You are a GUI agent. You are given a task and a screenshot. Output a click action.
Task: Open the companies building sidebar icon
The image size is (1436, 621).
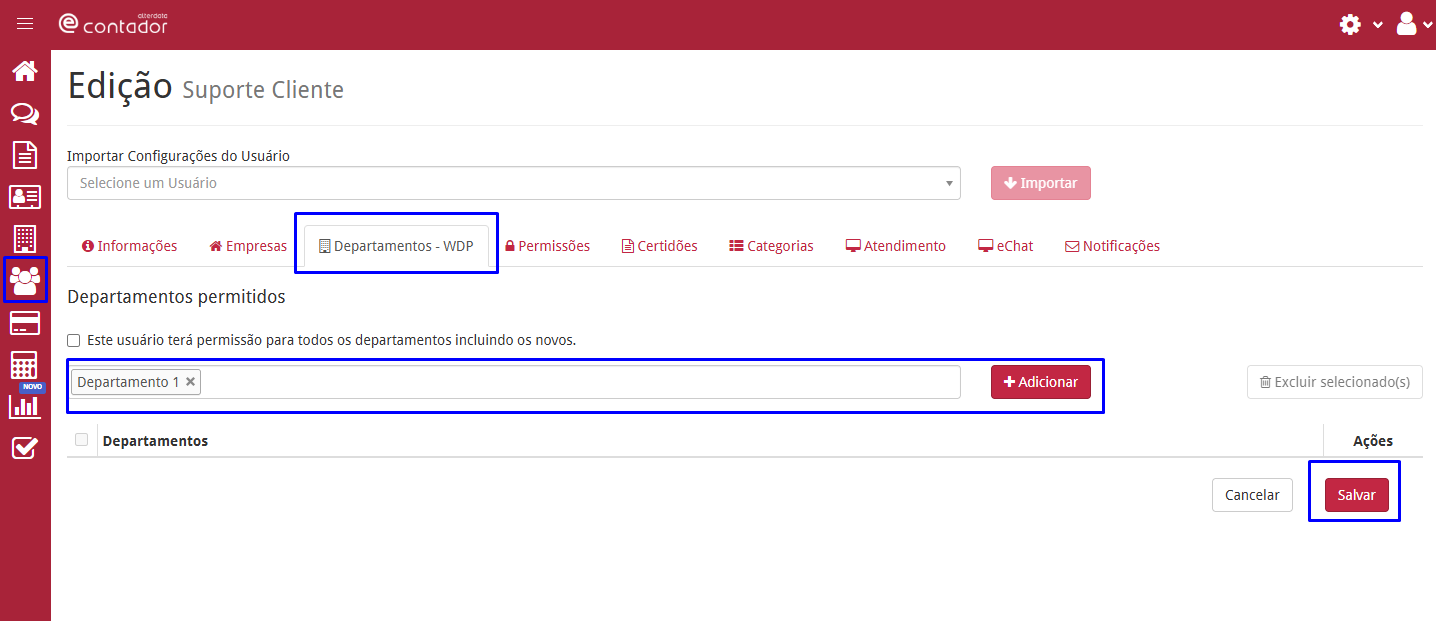[x=25, y=238]
